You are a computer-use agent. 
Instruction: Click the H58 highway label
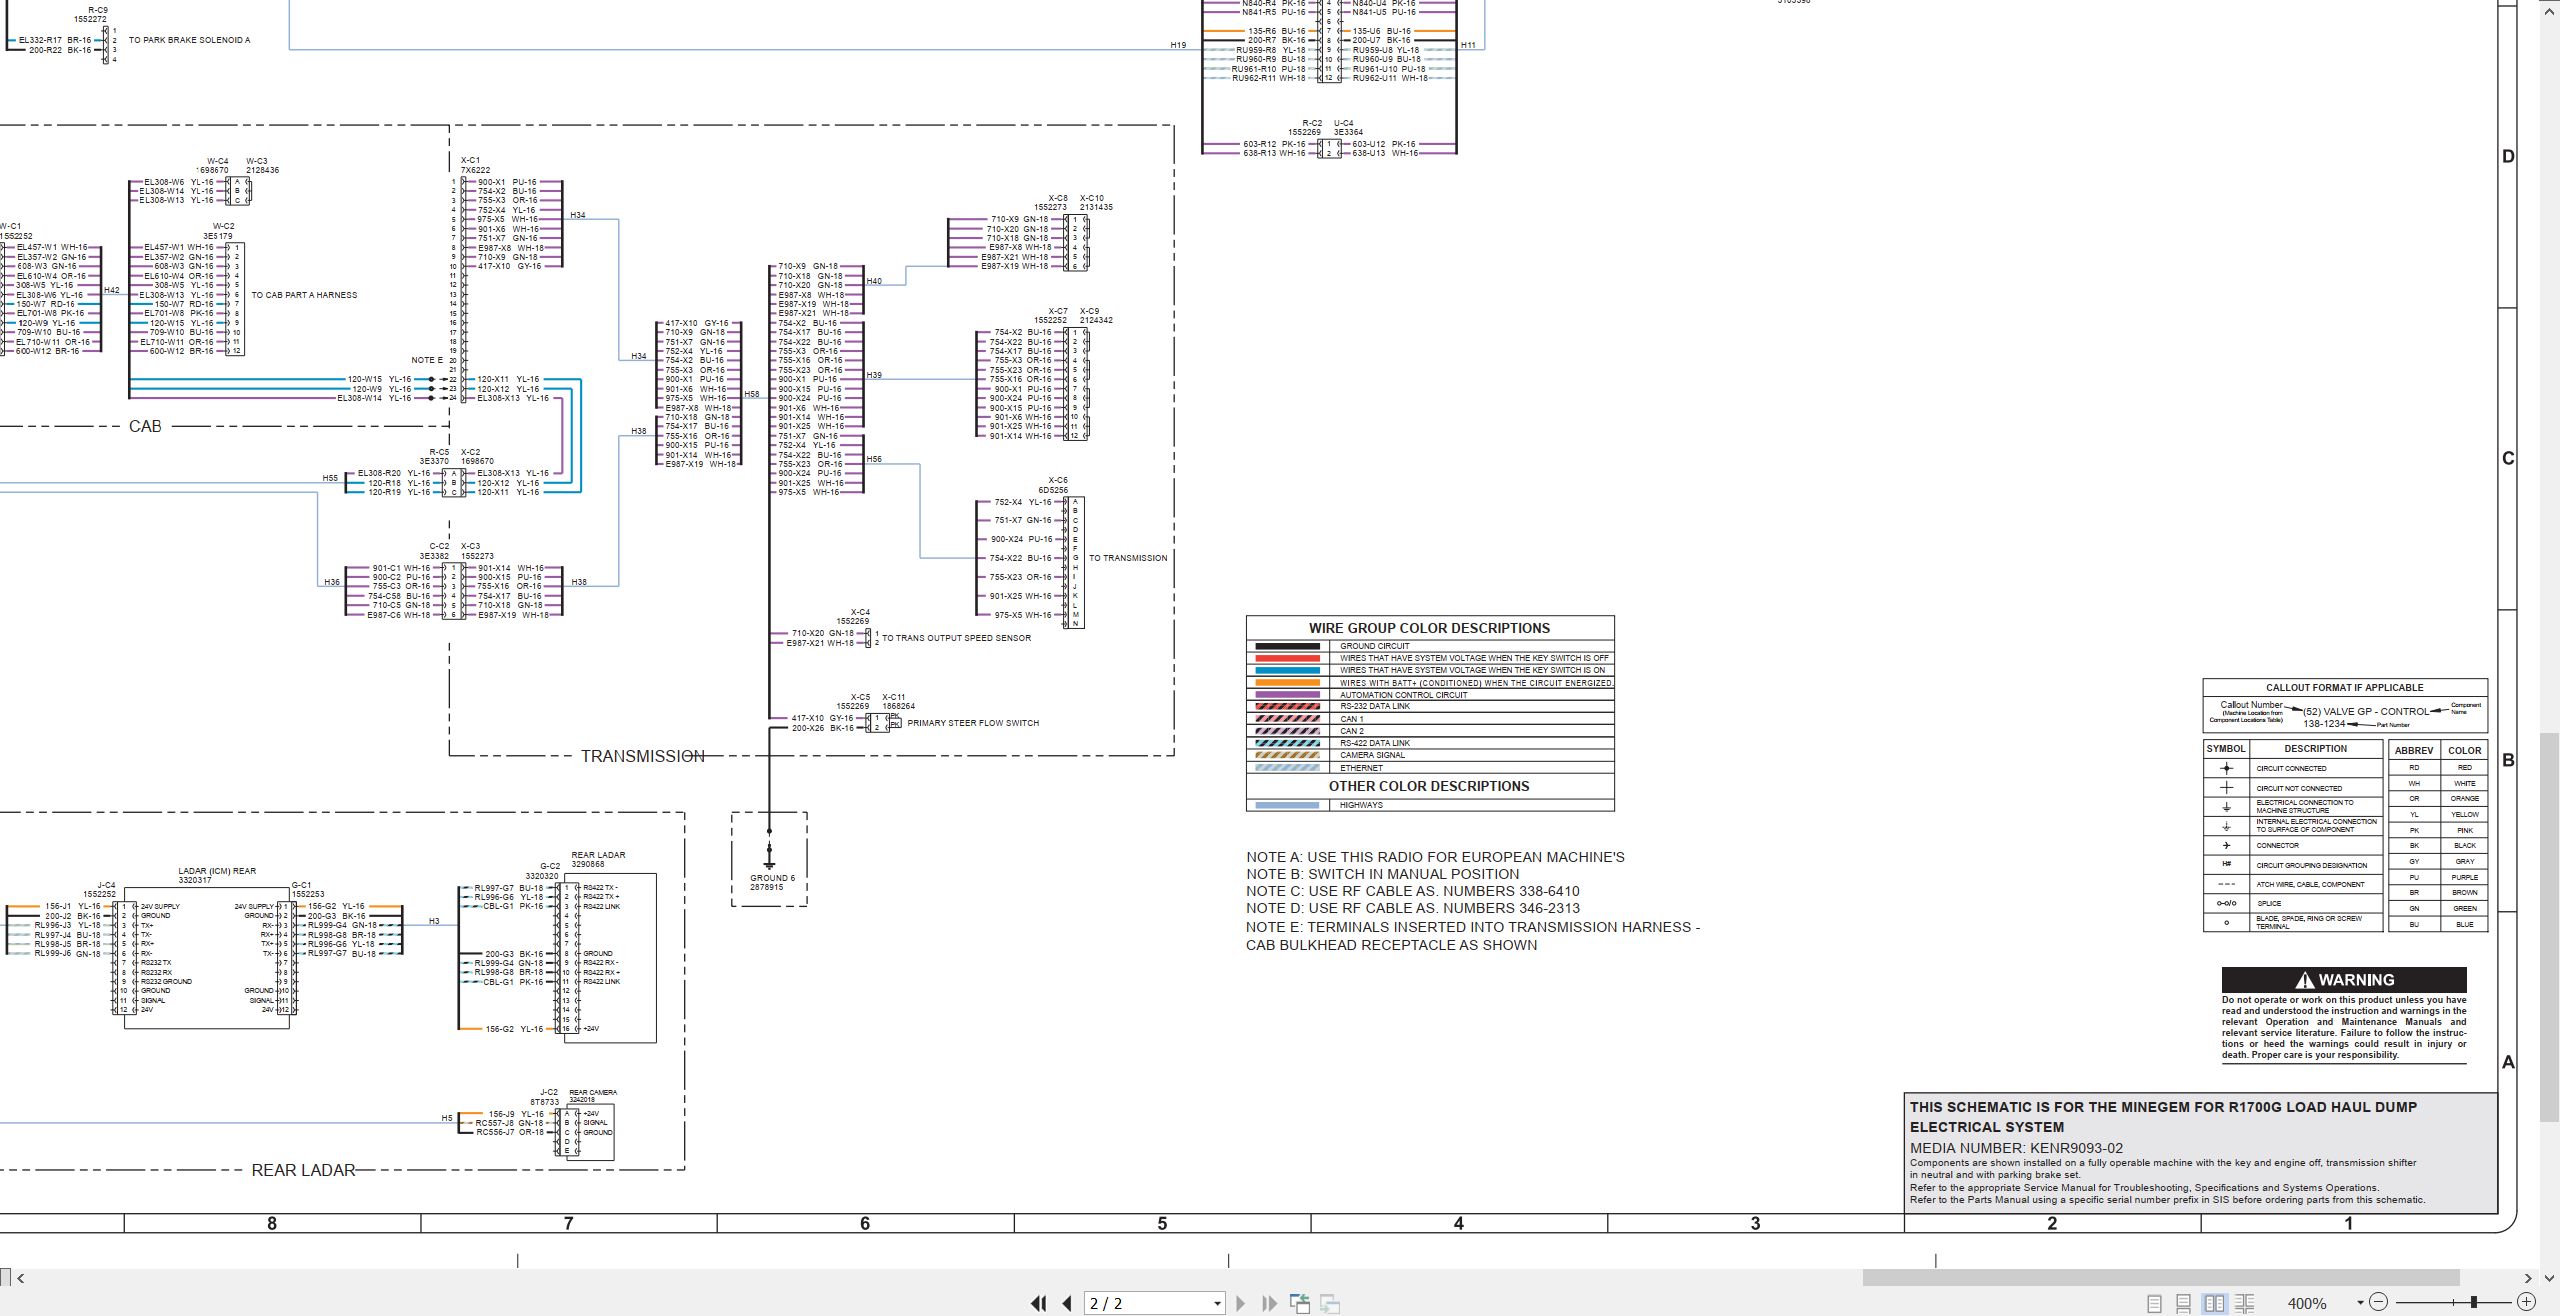[752, 394]
